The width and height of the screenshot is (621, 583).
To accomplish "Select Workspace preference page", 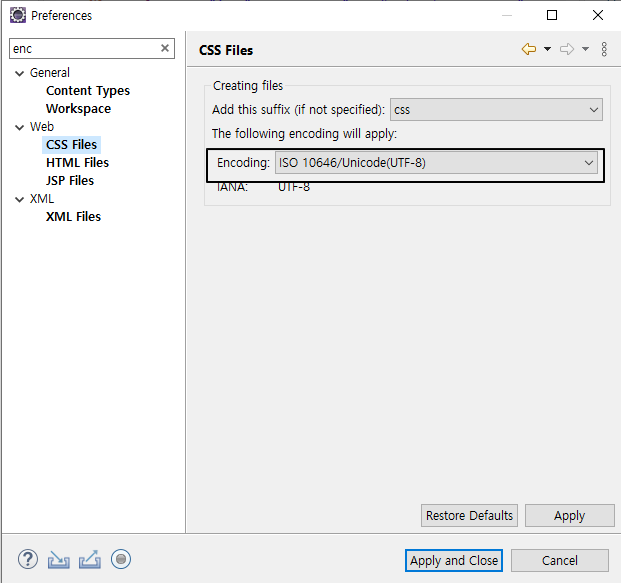I will click(78, 109).
